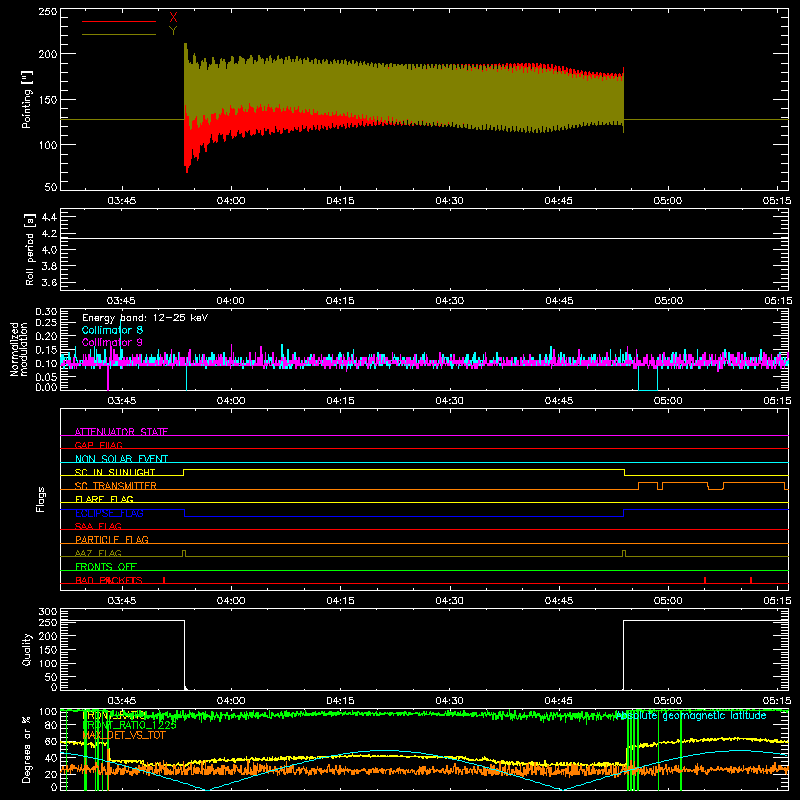Click the NON_SOLAR_EVENT flag label
Screen dimensions: 800x800
[x=121, y=459]
